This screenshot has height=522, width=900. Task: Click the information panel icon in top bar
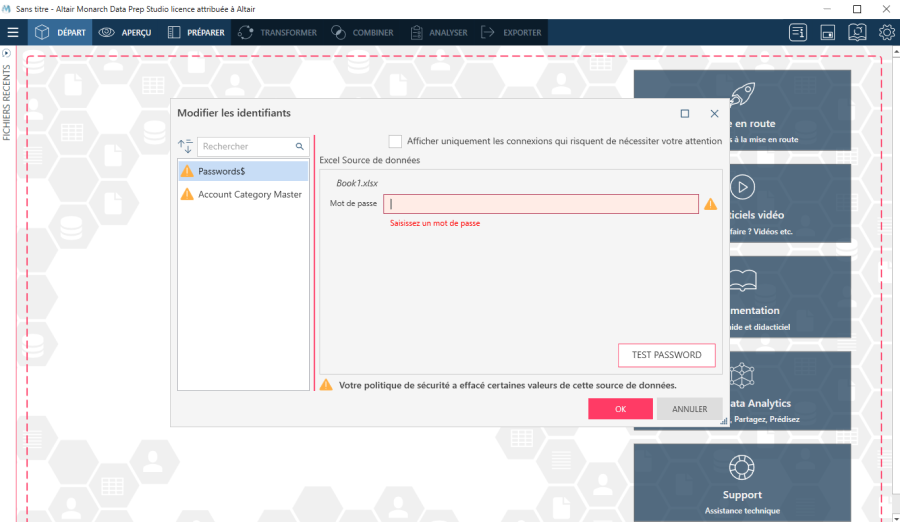click(x=798, y=32)
